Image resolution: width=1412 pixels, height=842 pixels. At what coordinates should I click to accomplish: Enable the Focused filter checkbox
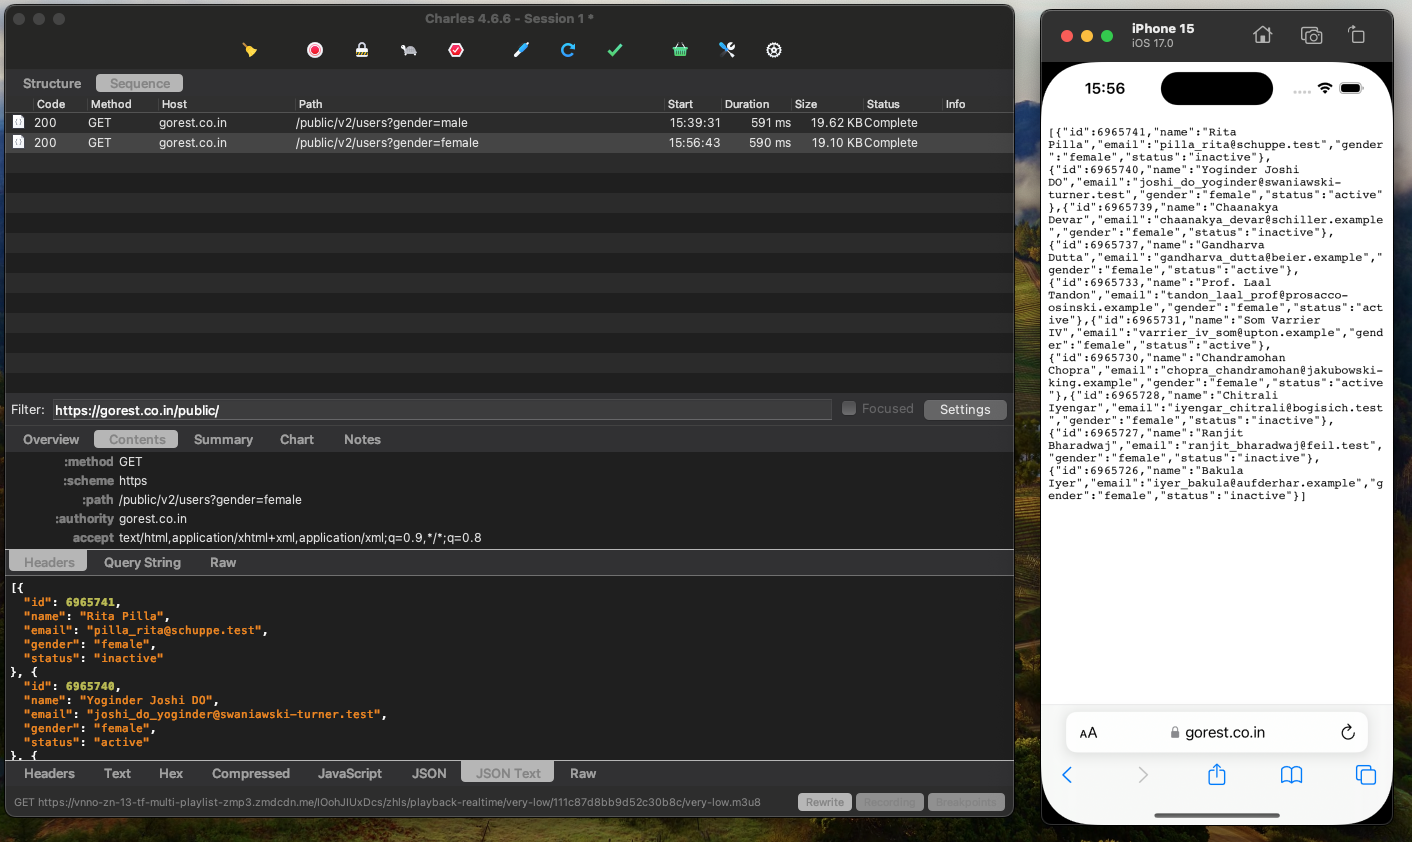(848, 408)
